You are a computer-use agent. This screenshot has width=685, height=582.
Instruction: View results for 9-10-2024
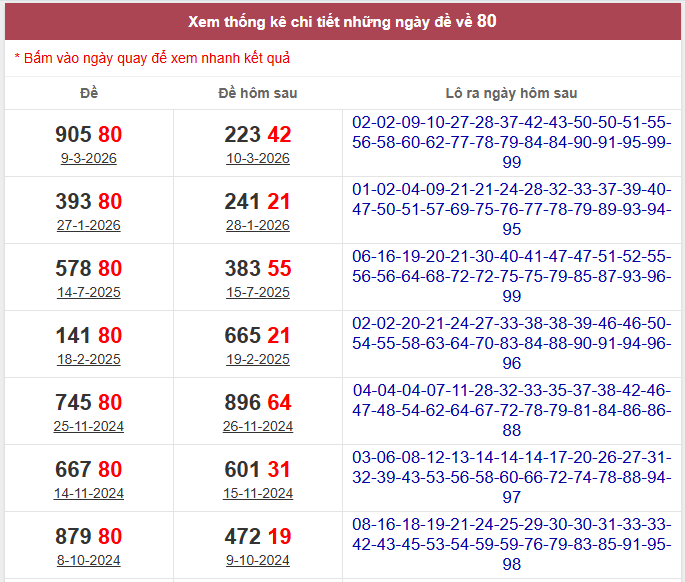(257, 561)
